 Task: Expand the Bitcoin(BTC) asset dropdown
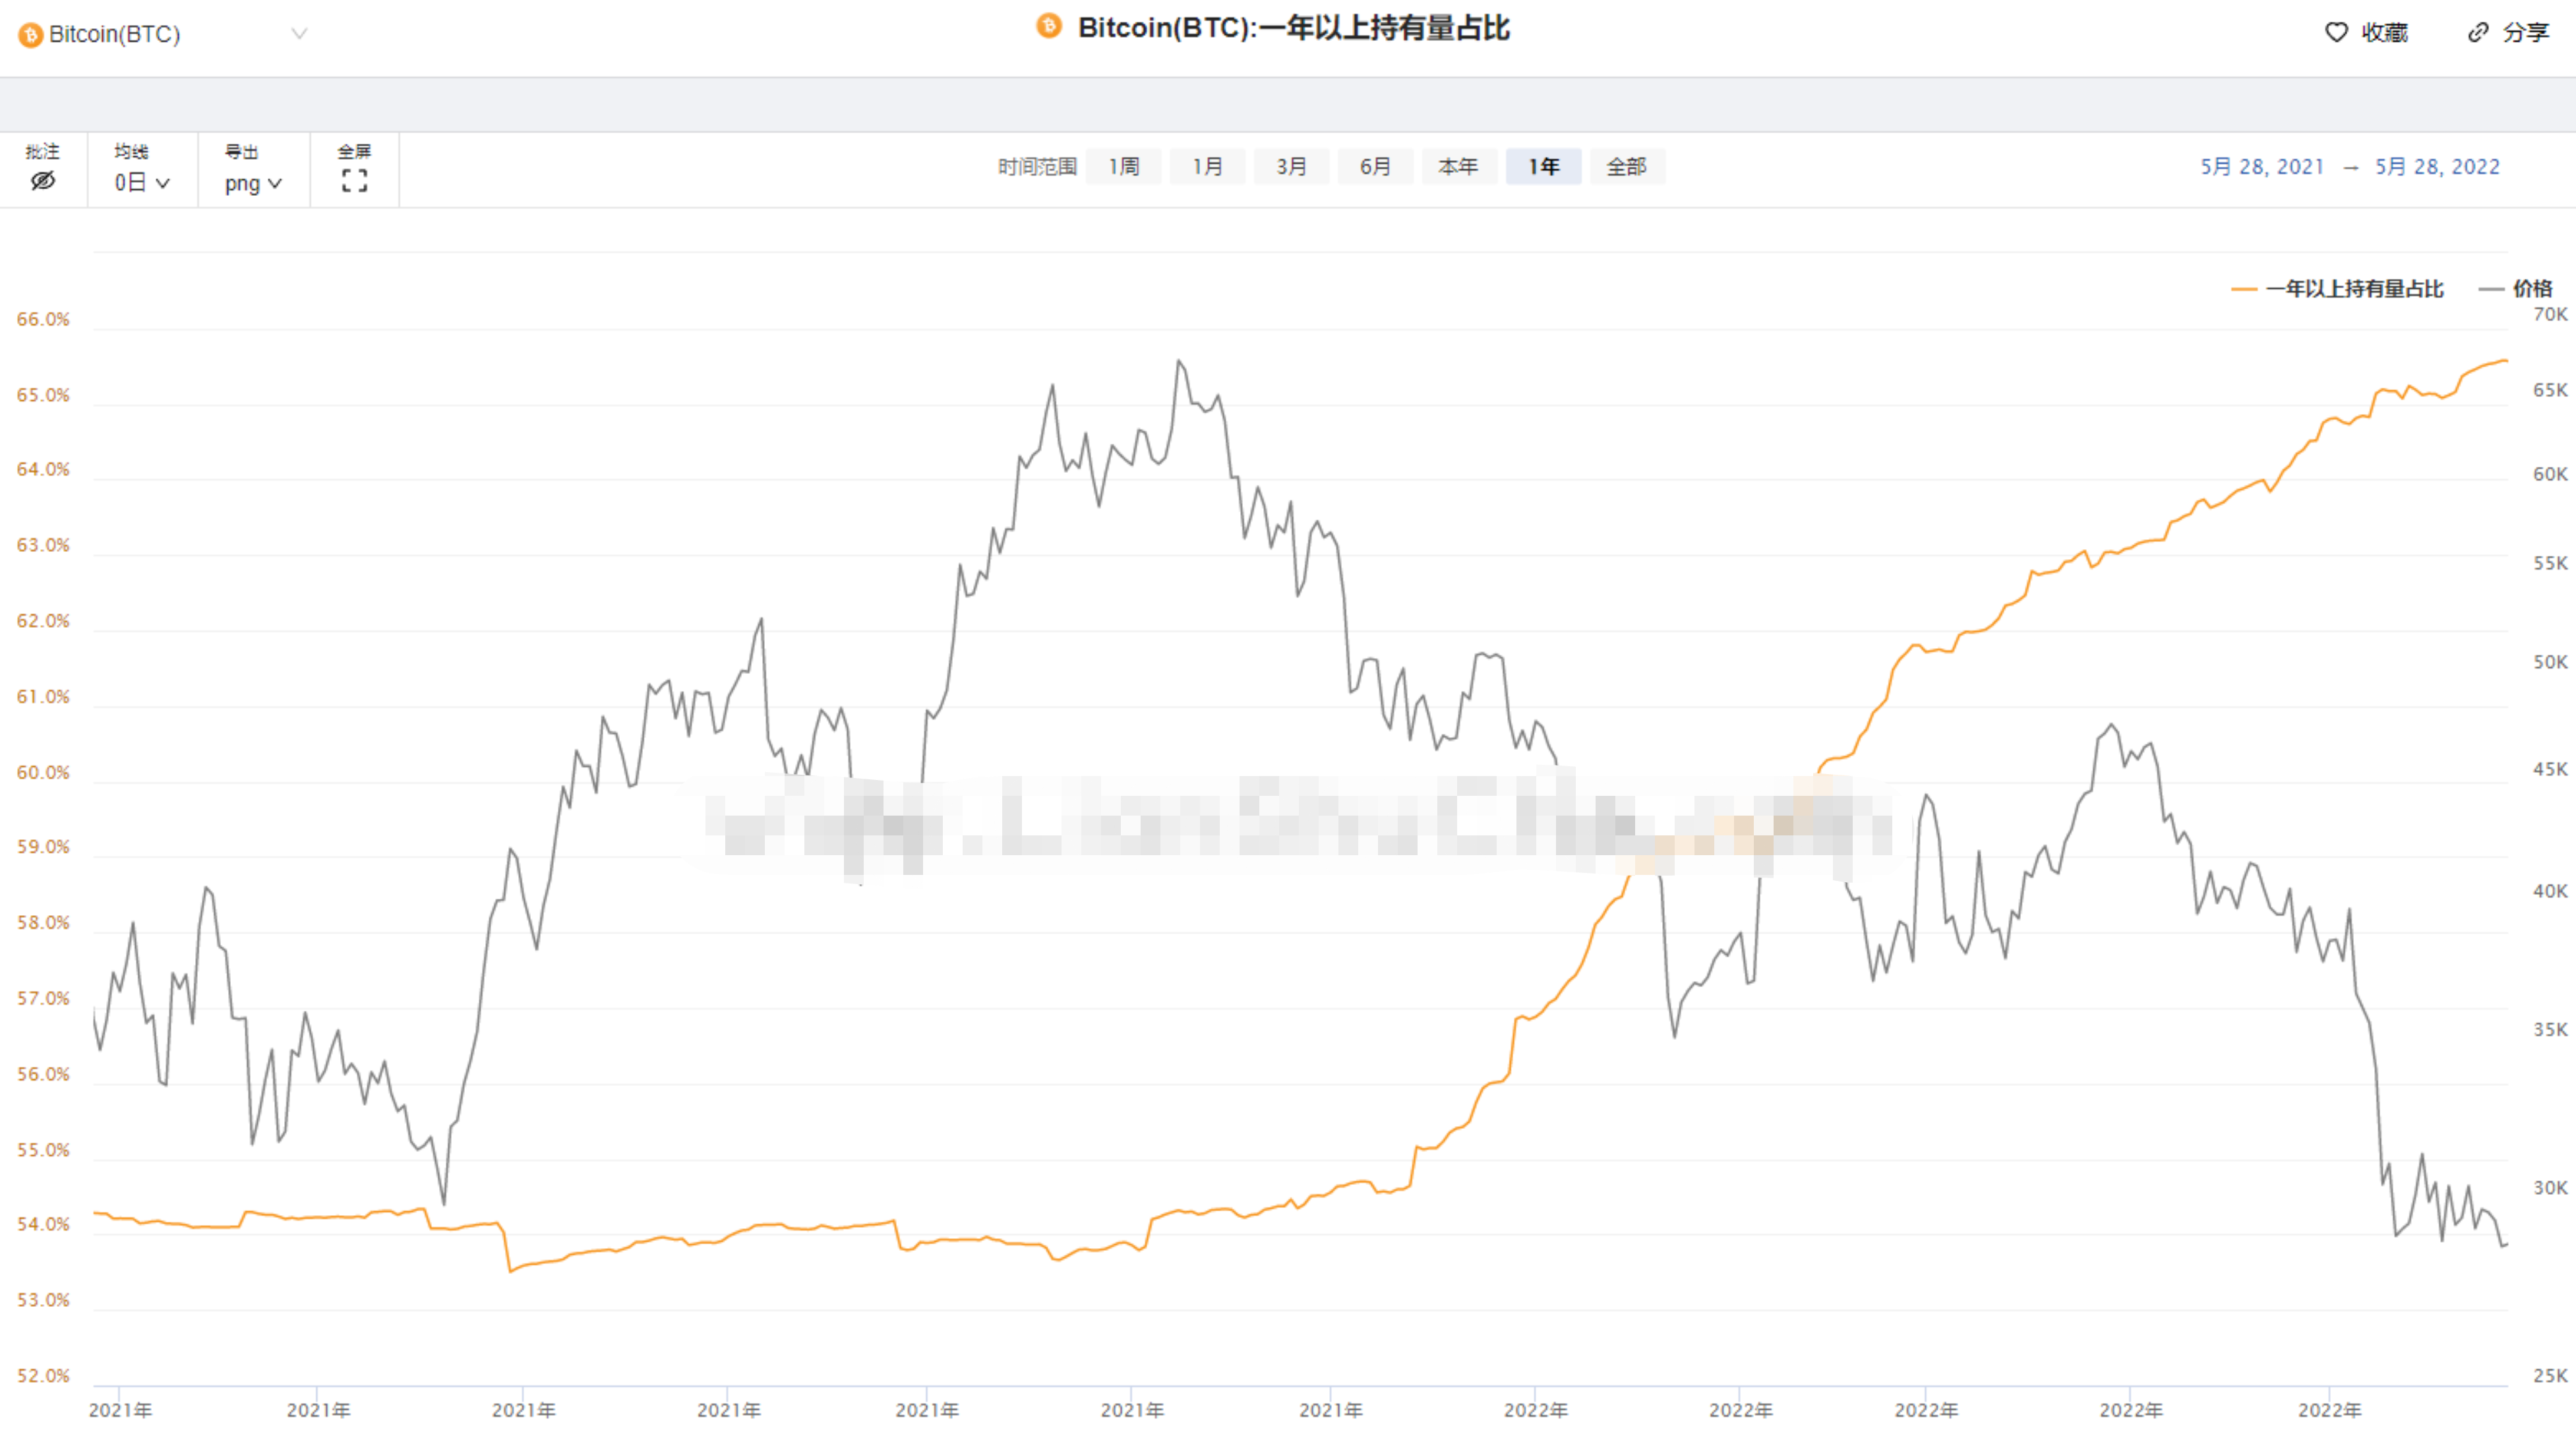pos(298,34)
